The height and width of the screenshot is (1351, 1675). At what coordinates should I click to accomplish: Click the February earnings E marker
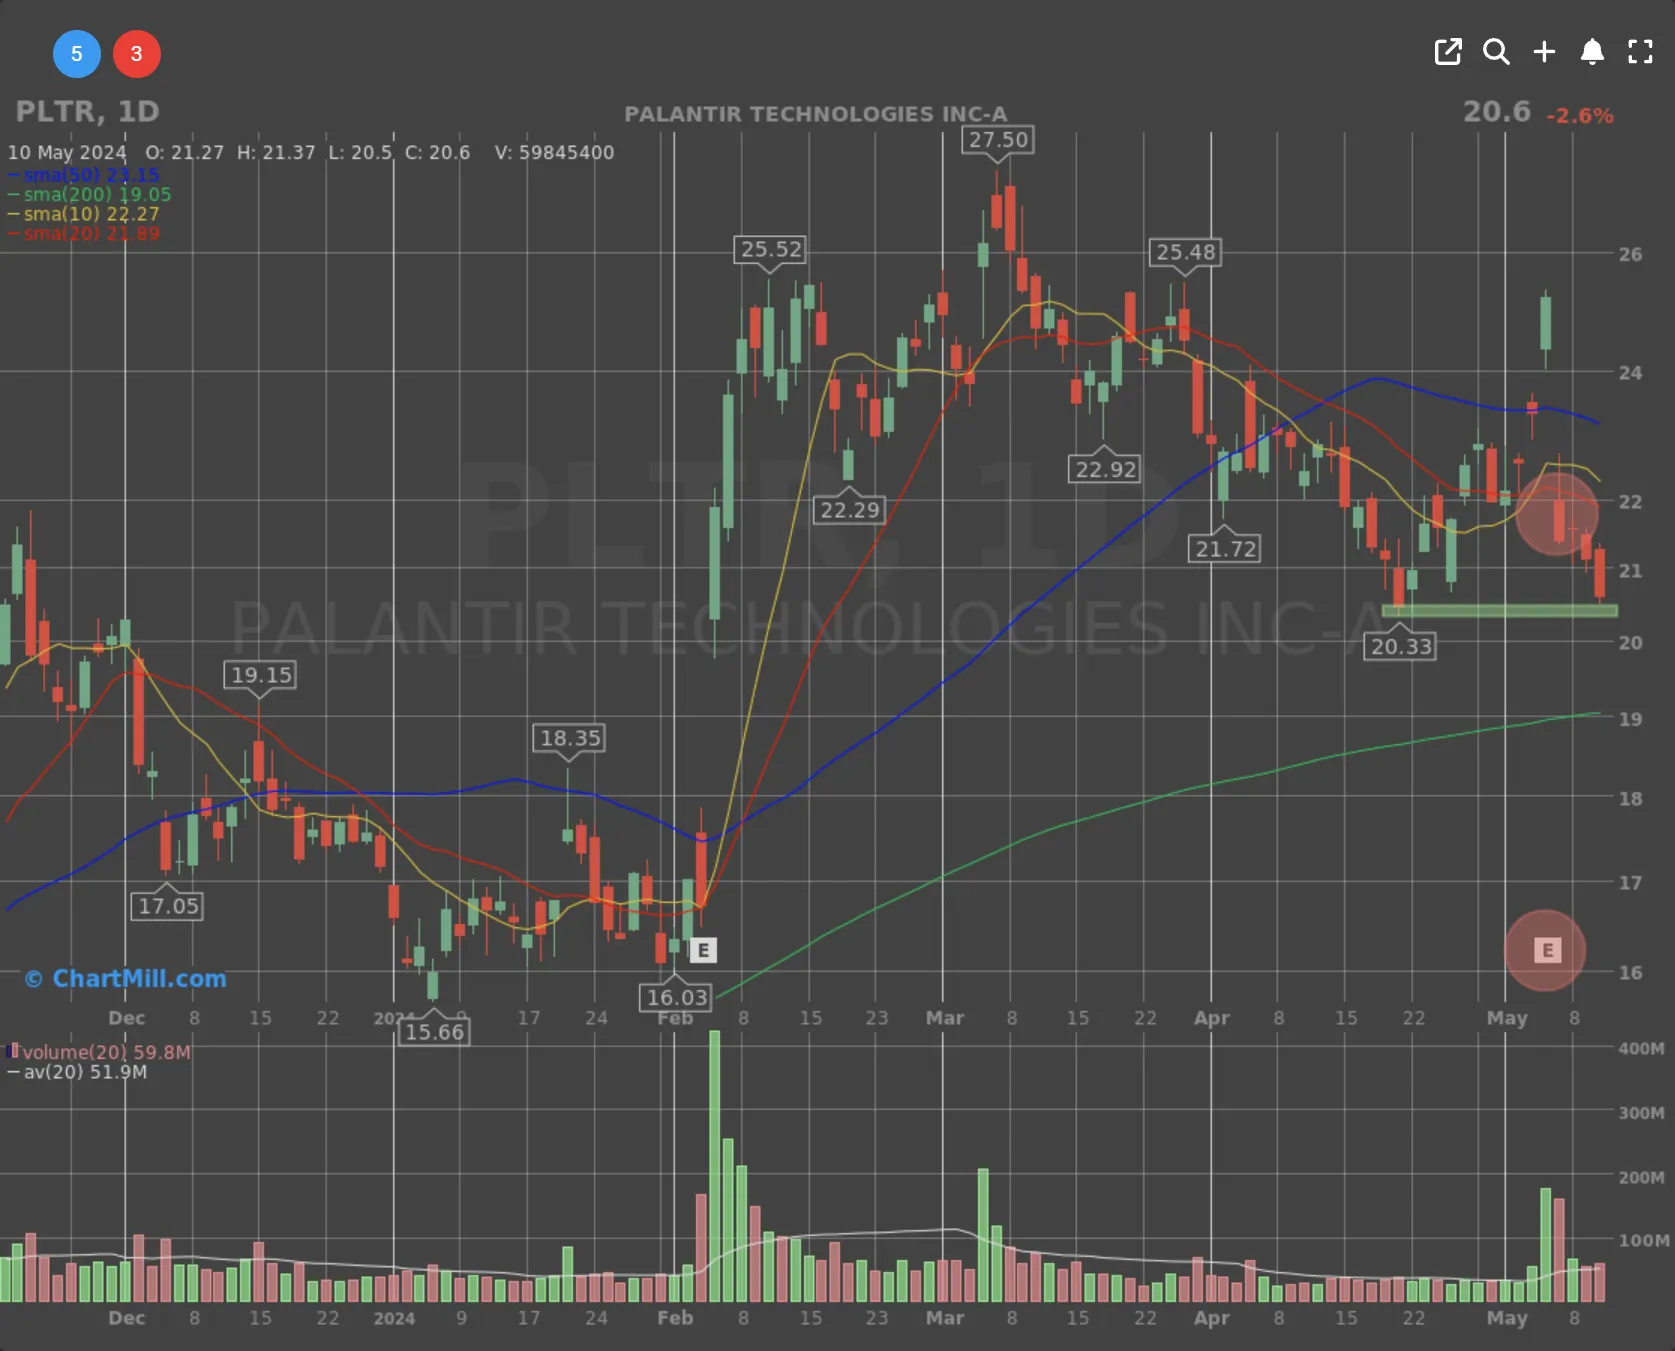pyautogui.click(x=703, y=950)
